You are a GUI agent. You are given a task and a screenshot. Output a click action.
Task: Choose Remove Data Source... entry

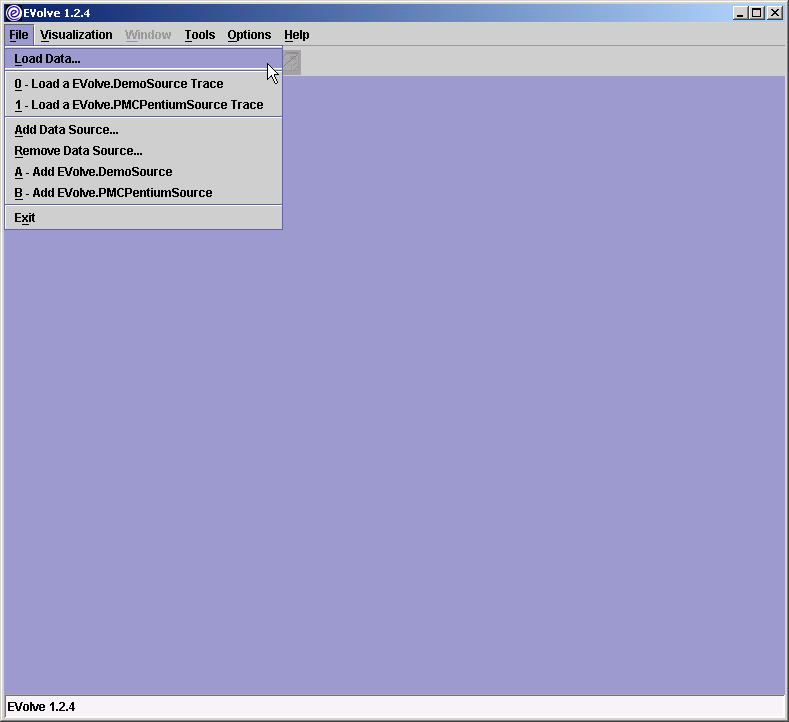coord(143,151)
